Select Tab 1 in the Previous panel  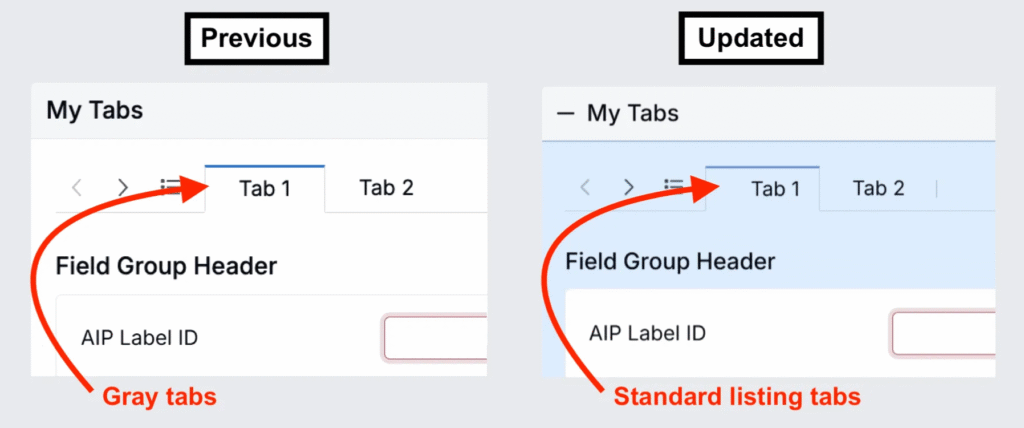click(x=264, y=189)
